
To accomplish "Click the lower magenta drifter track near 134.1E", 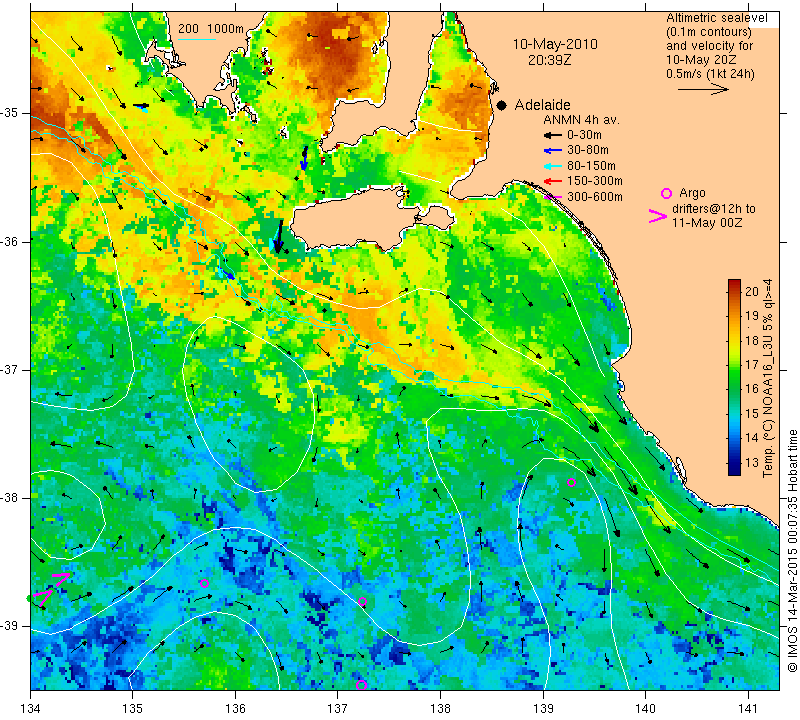I will click(43, 598).
